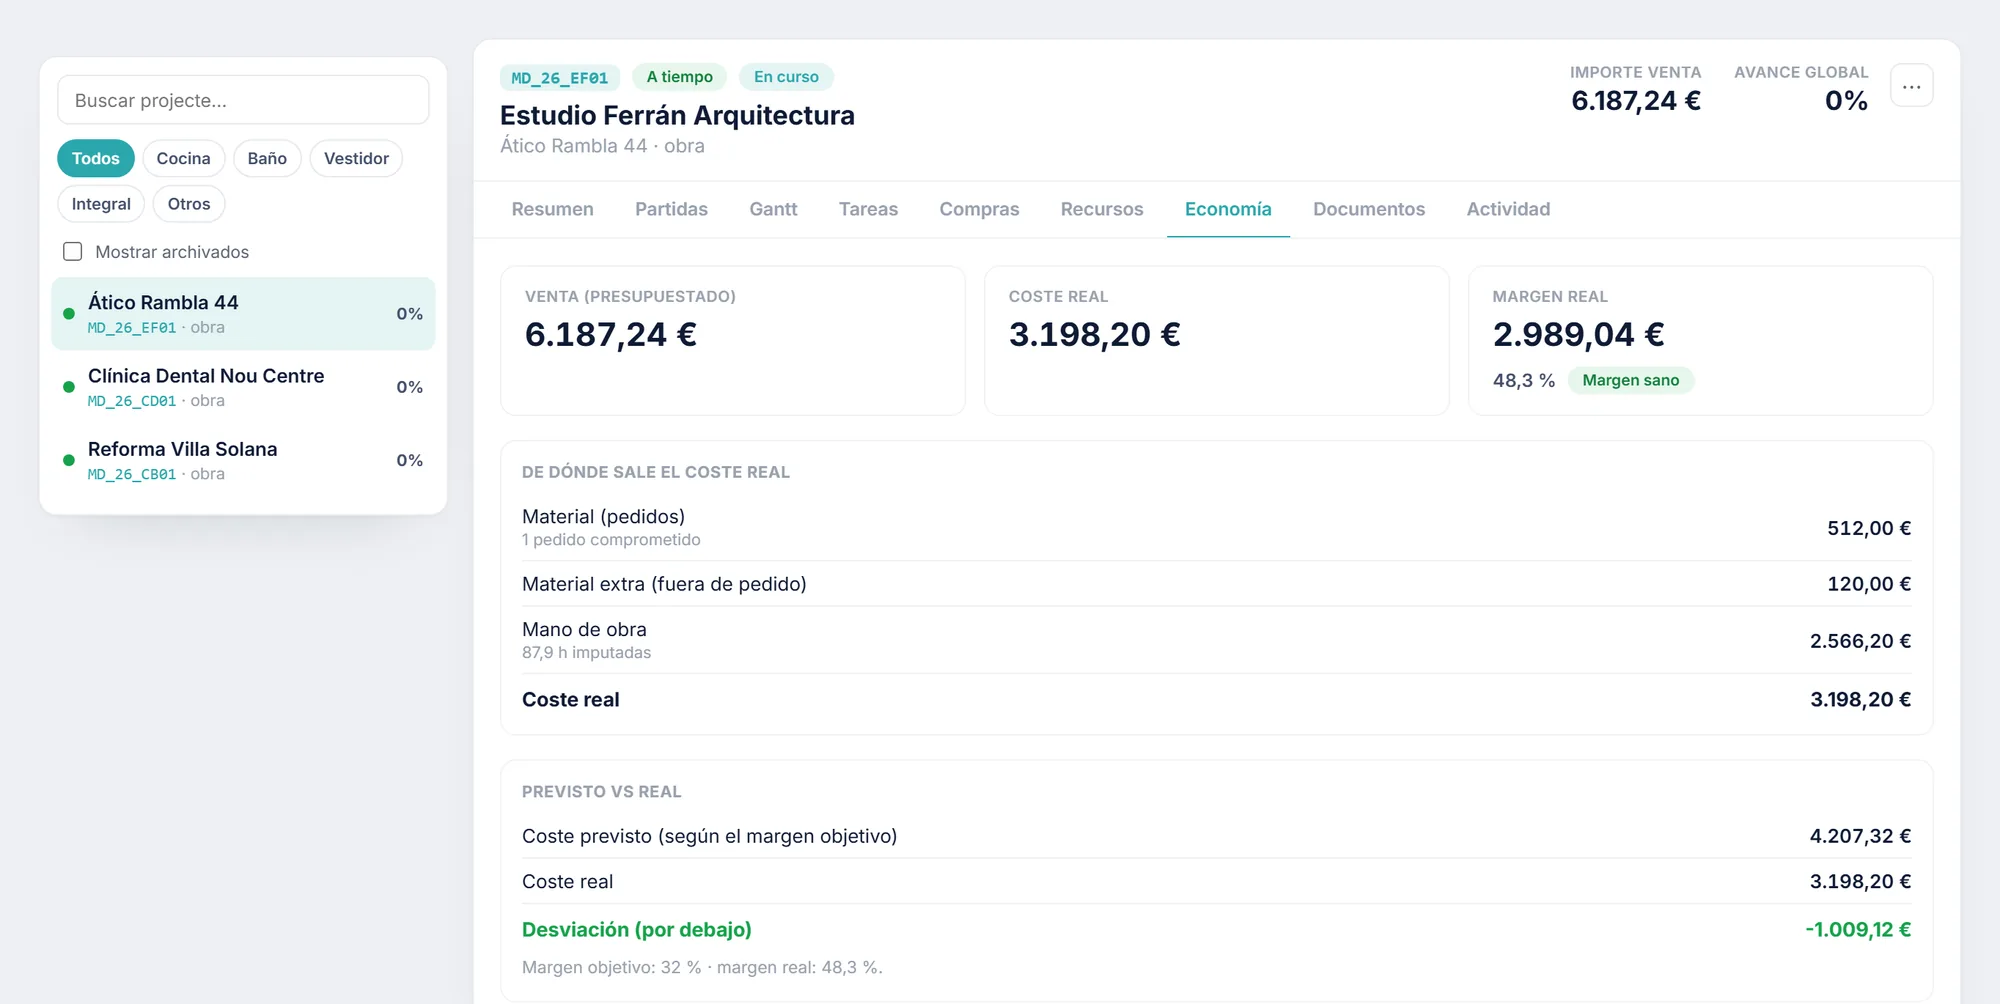Image resolution: width=2000 pixels, height=1004 pixels.
Task: Open the Reforma Villa Solana project
Action: tap(243, 460)
